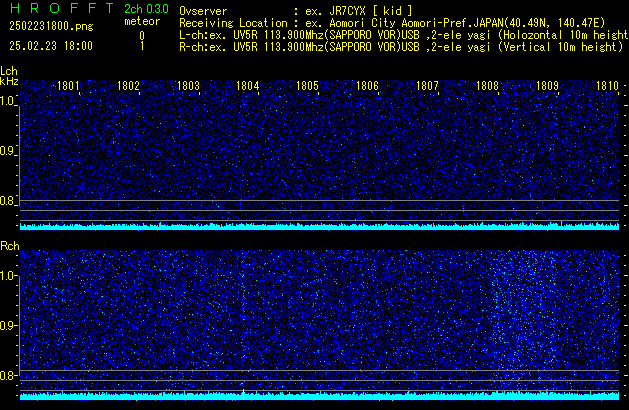
Task: Click the Rch channel label
Action: pyautogui.click(x=10, y=246)
